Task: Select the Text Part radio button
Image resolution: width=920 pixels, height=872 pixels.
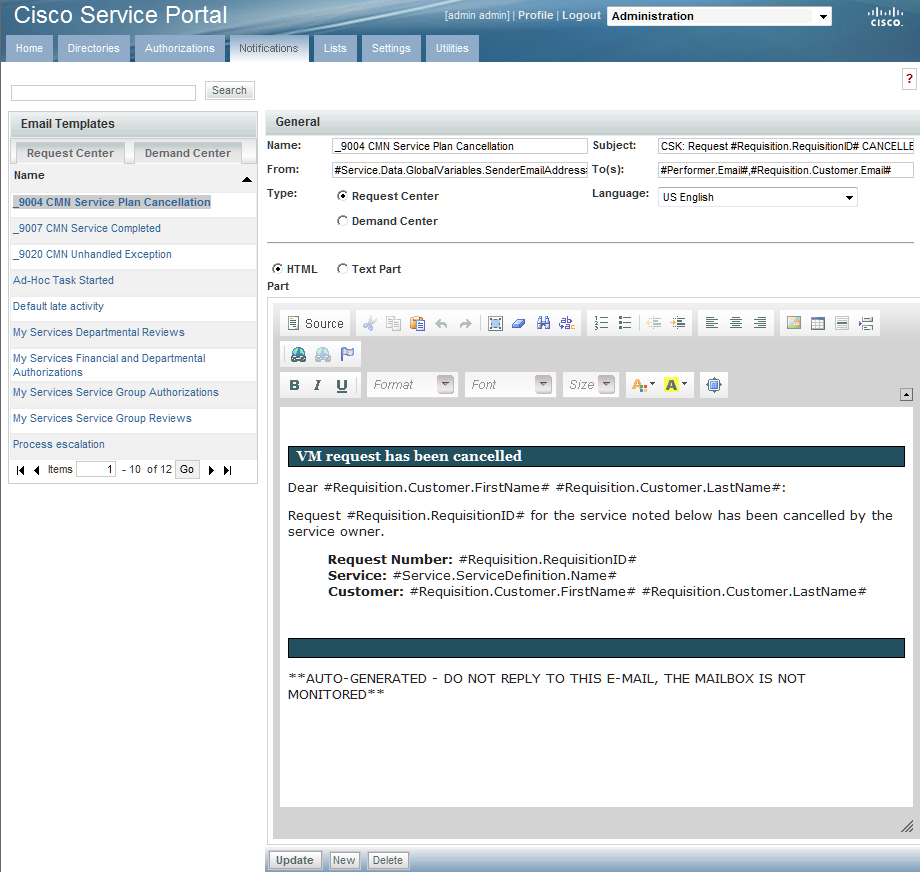Action: [x=342, y=269]
